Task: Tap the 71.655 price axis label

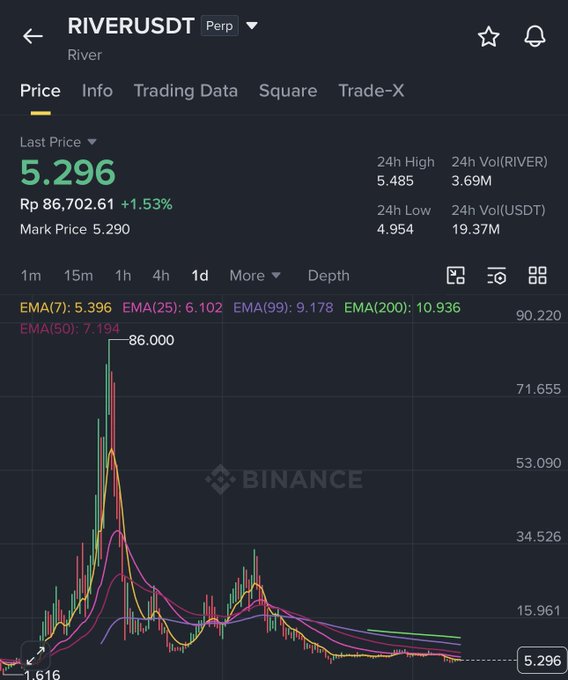Action: [x=538, y=389]
